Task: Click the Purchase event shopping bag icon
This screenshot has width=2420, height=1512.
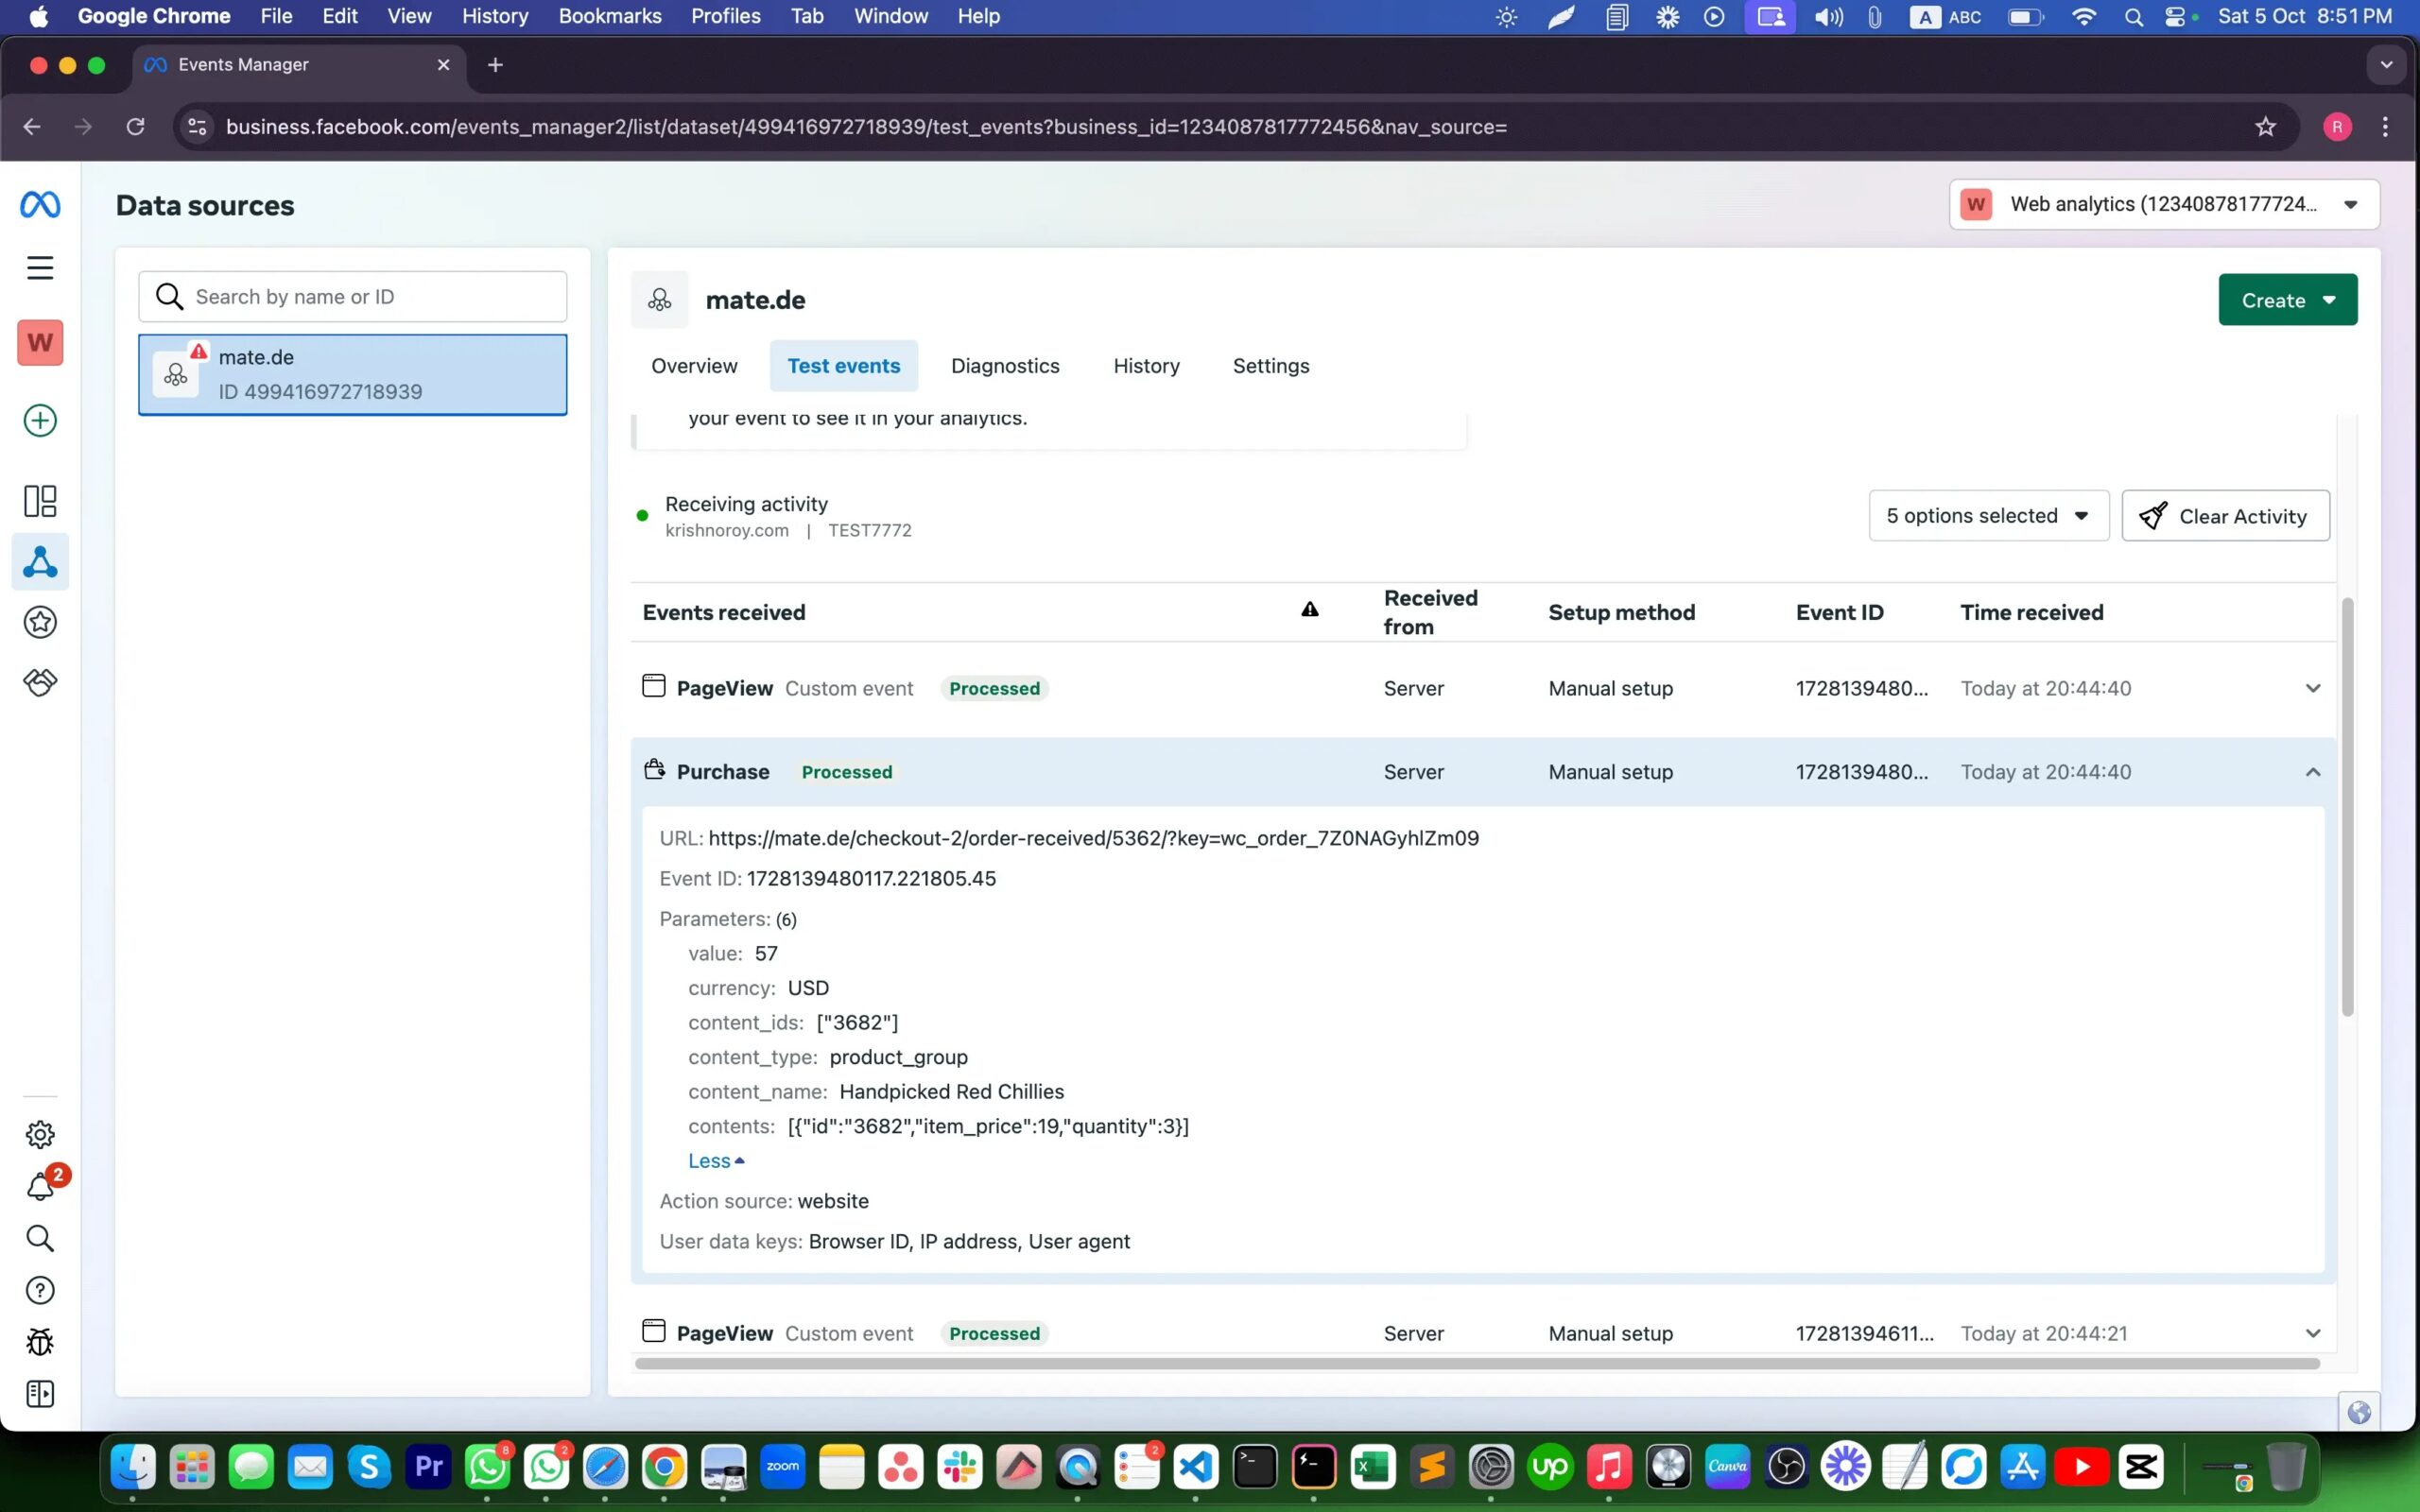Action: click(654, 770)
